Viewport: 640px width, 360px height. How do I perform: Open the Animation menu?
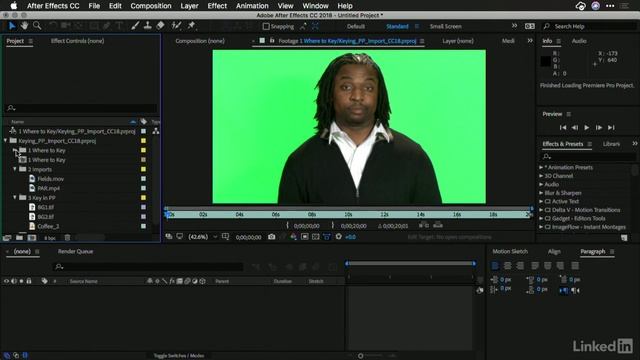click(x=252, y=6)
